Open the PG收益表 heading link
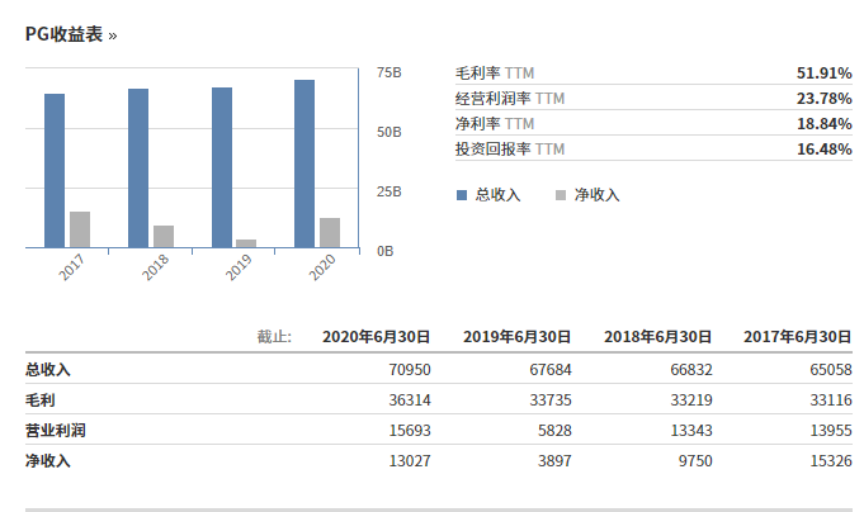864x513 pixels. [71, 35]
